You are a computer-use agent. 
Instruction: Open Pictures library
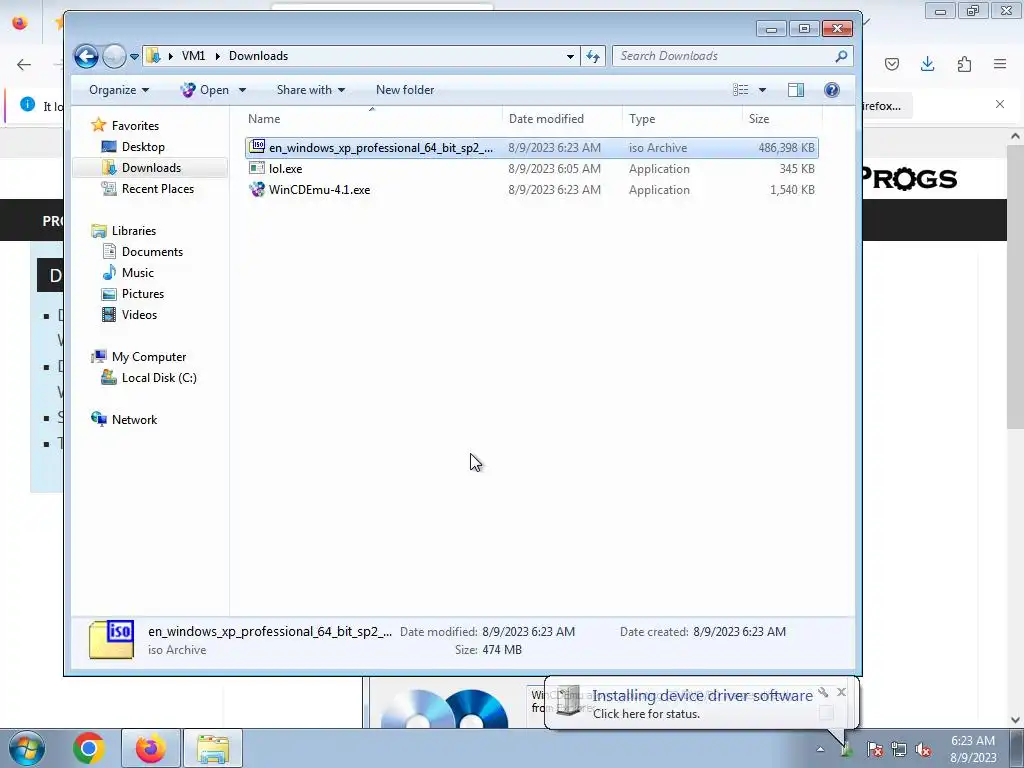(x=142, y=293)
